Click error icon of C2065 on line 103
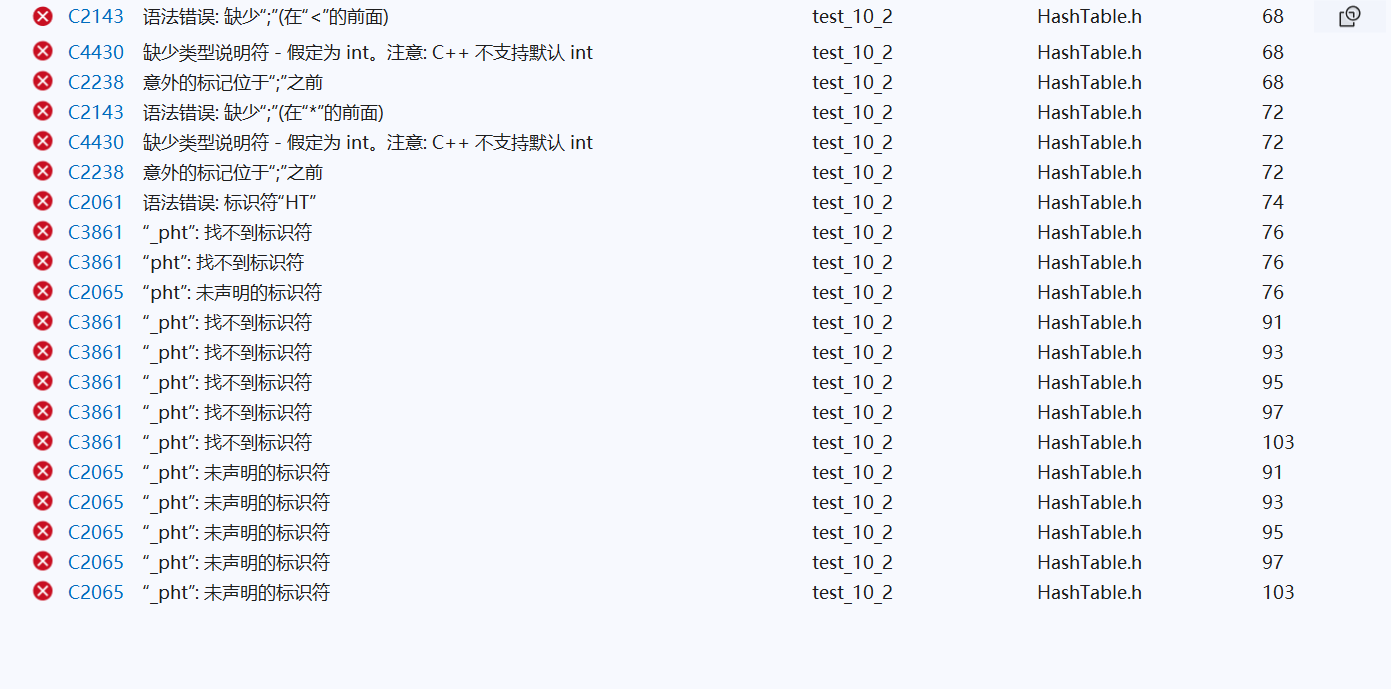1391x689 pixels. click(42, 592)
